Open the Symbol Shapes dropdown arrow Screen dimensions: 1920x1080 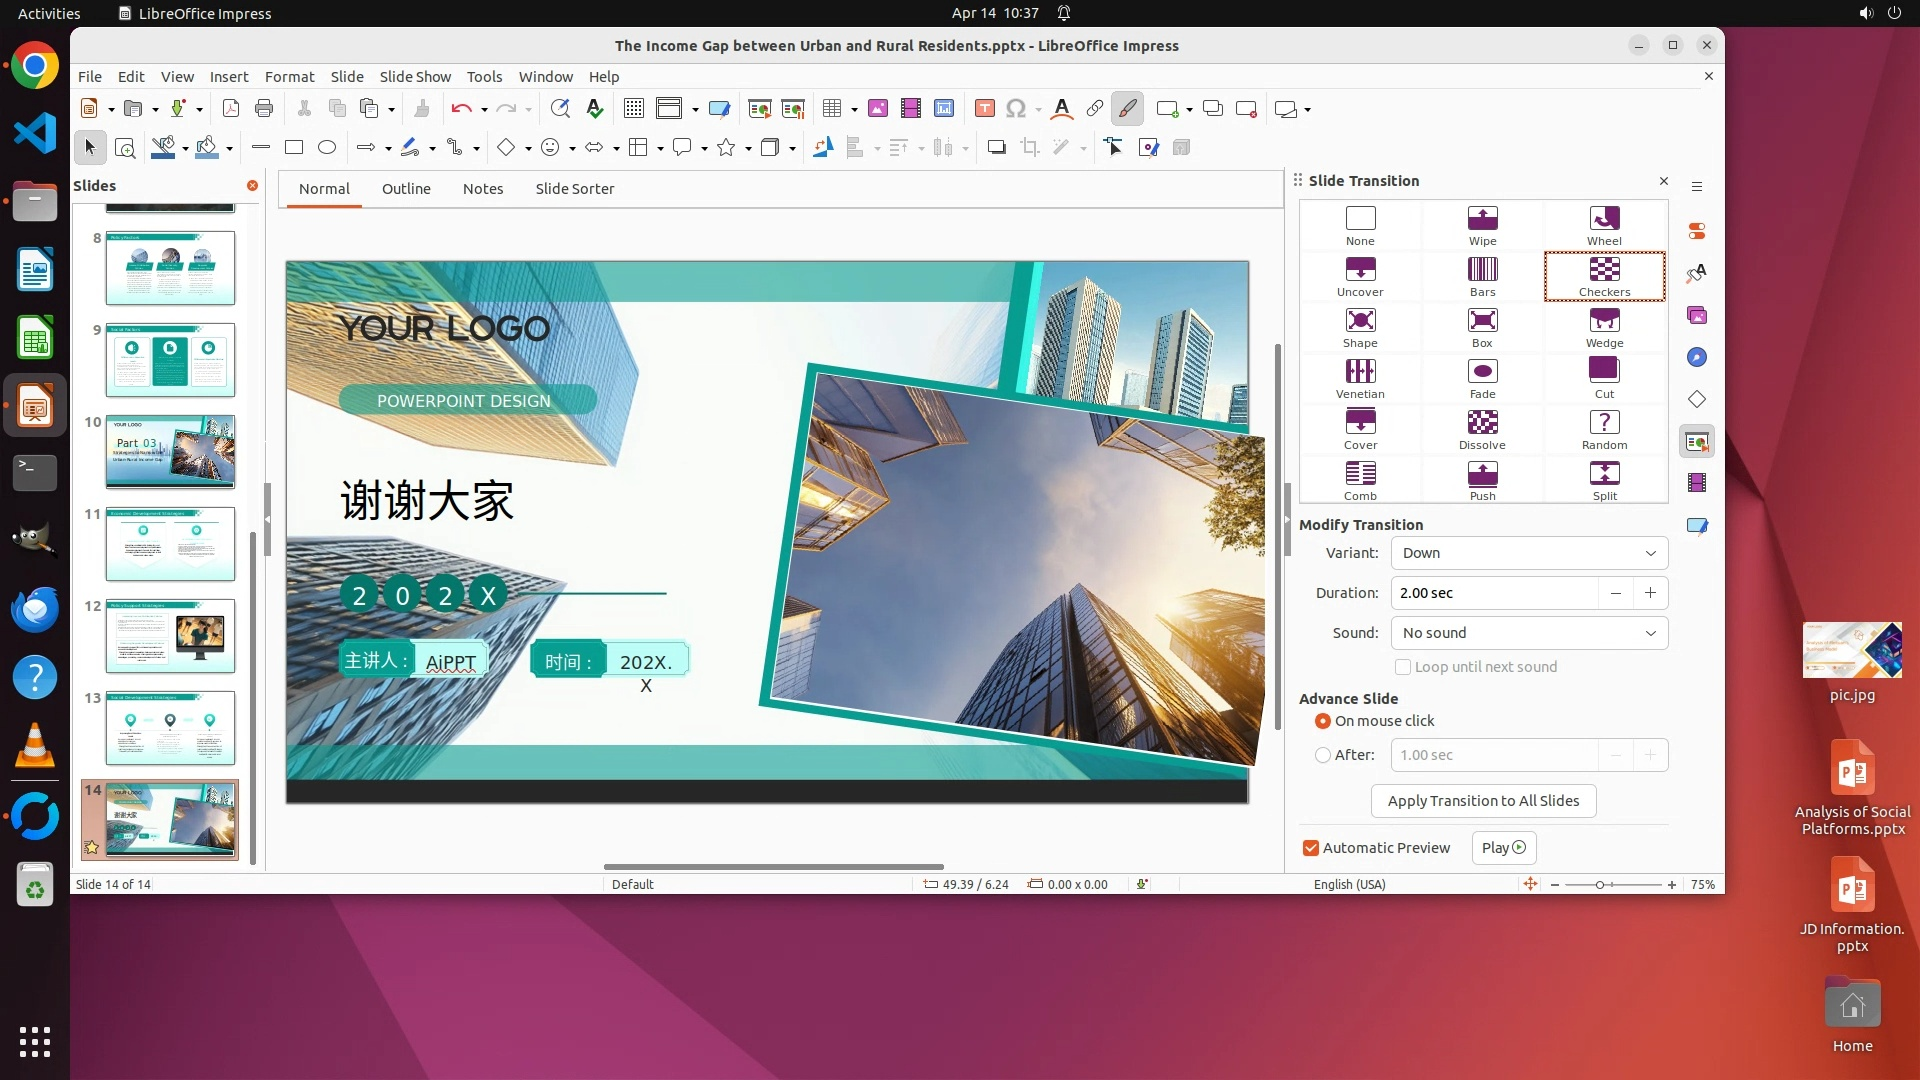(572, 148)
